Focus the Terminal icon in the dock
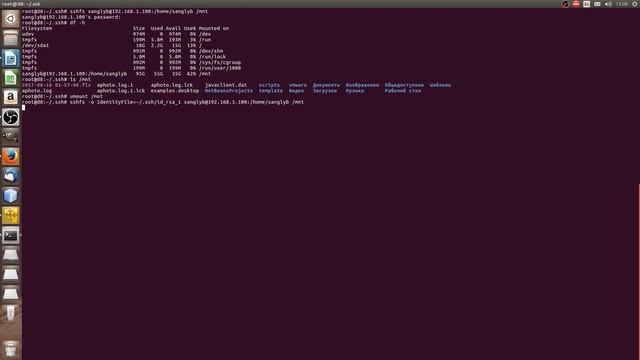The height and width of the screenshot is (360, 640). (11, 236)
